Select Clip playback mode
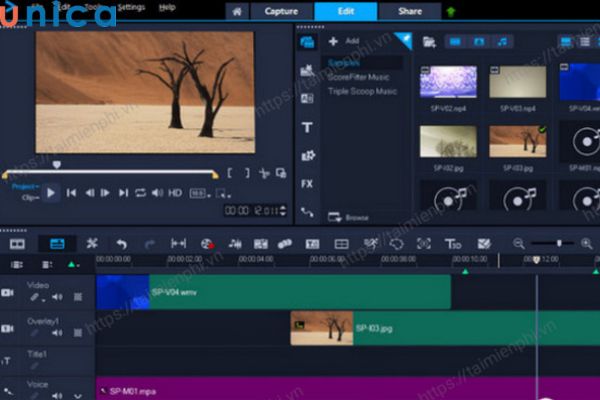This screenshot has width=600, height=400. 31,198
